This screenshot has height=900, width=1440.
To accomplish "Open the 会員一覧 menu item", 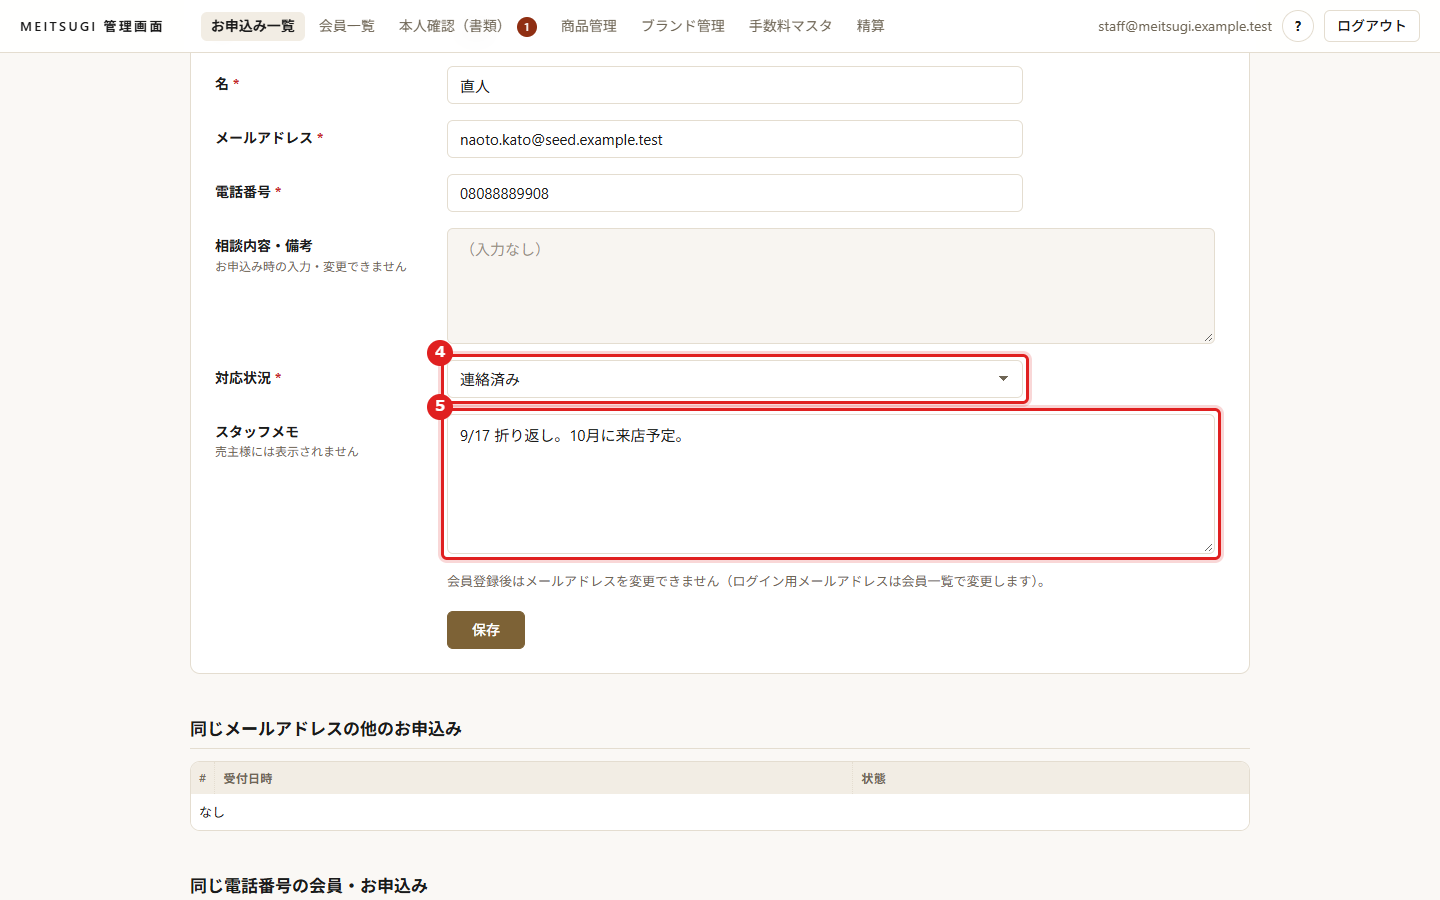I will (x=347, y=26).
